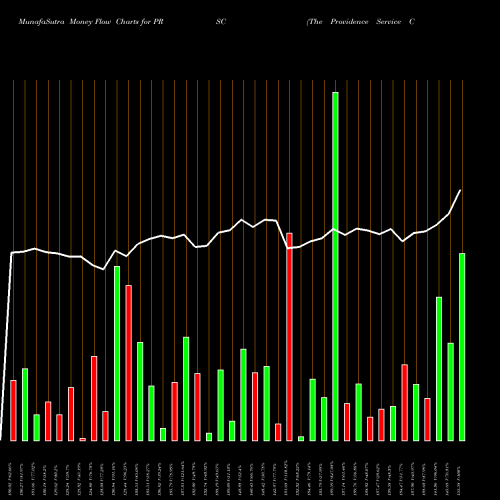Select the tallest green bar in the chart
Viewport: 500px width, 500px height.
(335, 267)
